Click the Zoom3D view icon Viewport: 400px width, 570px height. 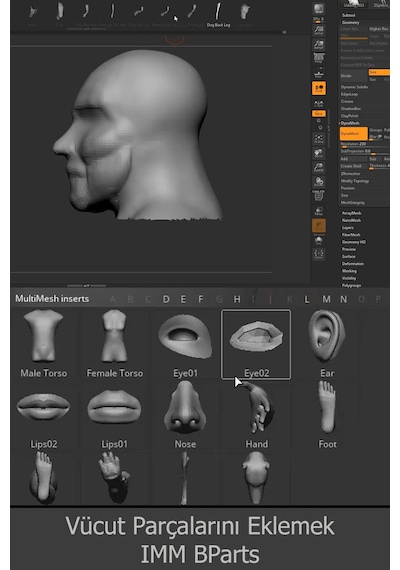pyautogui.click(x=319, y=168)
